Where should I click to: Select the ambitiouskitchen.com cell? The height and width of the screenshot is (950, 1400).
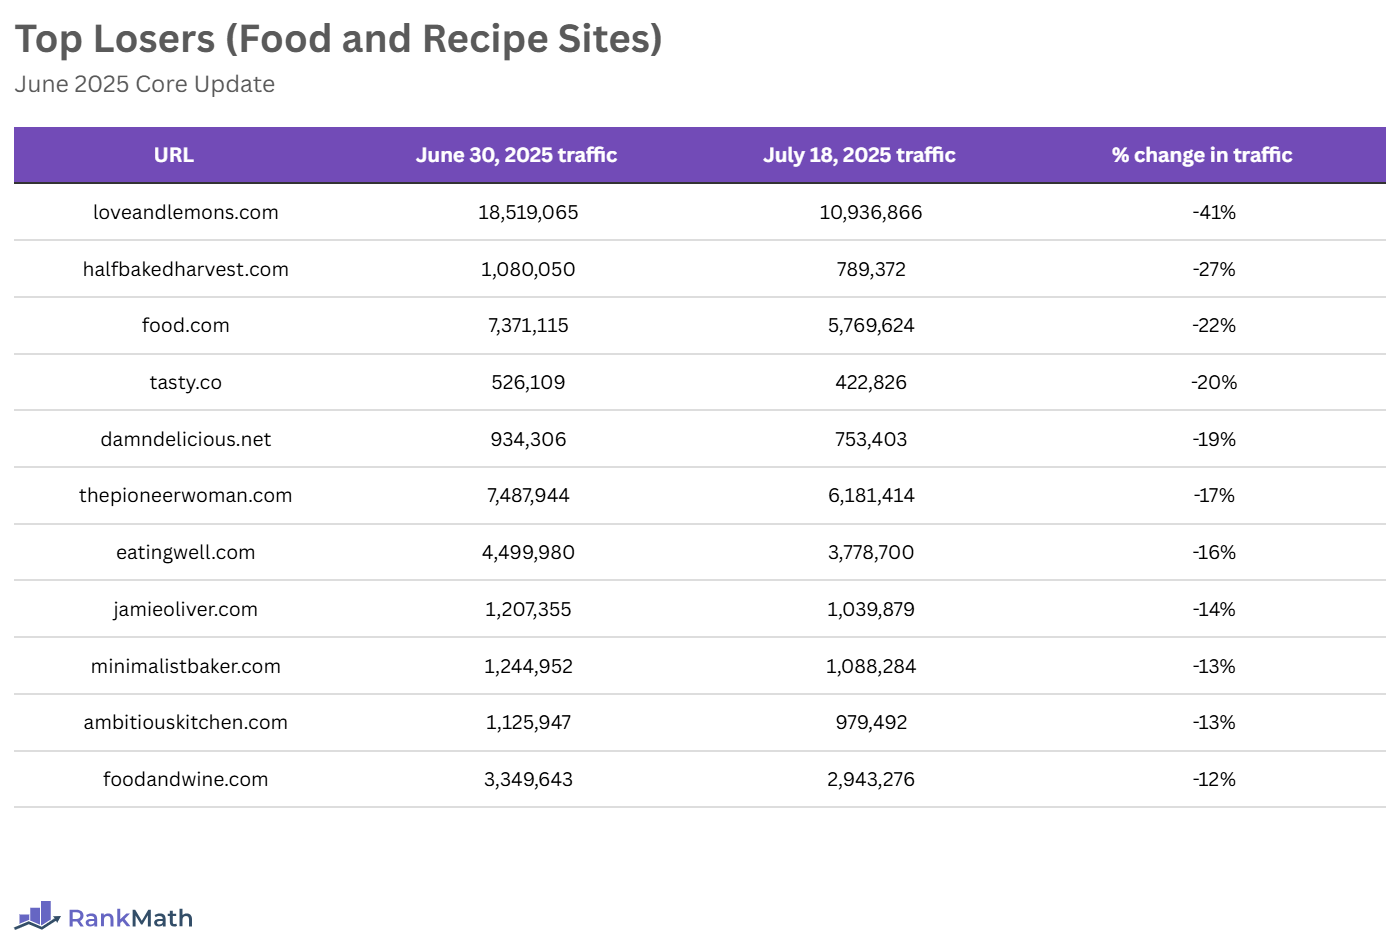click(x=186, y=722)
